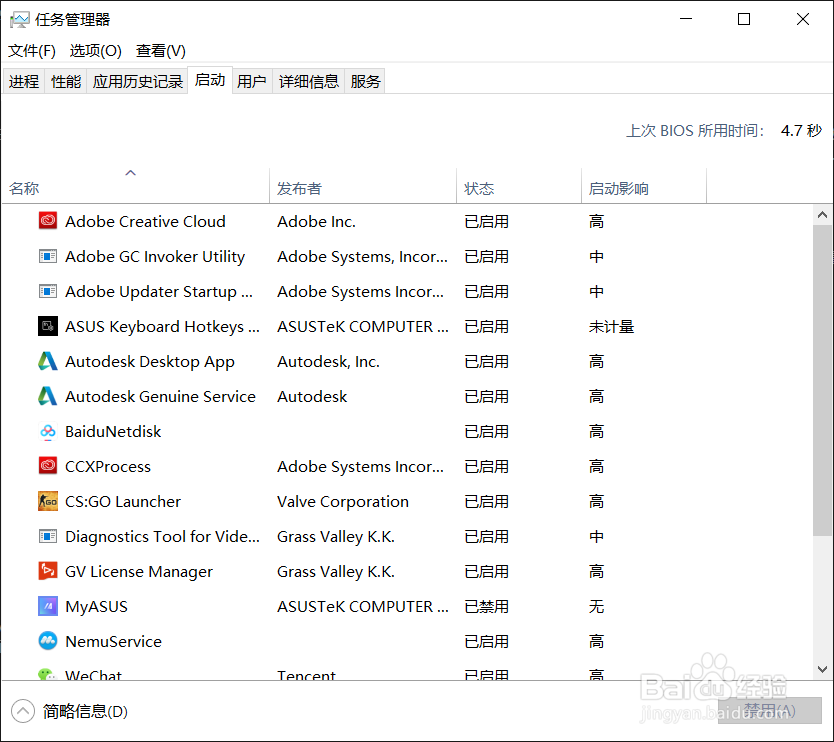Click publisher Valve Corporation
This screenshot has width=834, height=742.
click(x=343, y=502)
